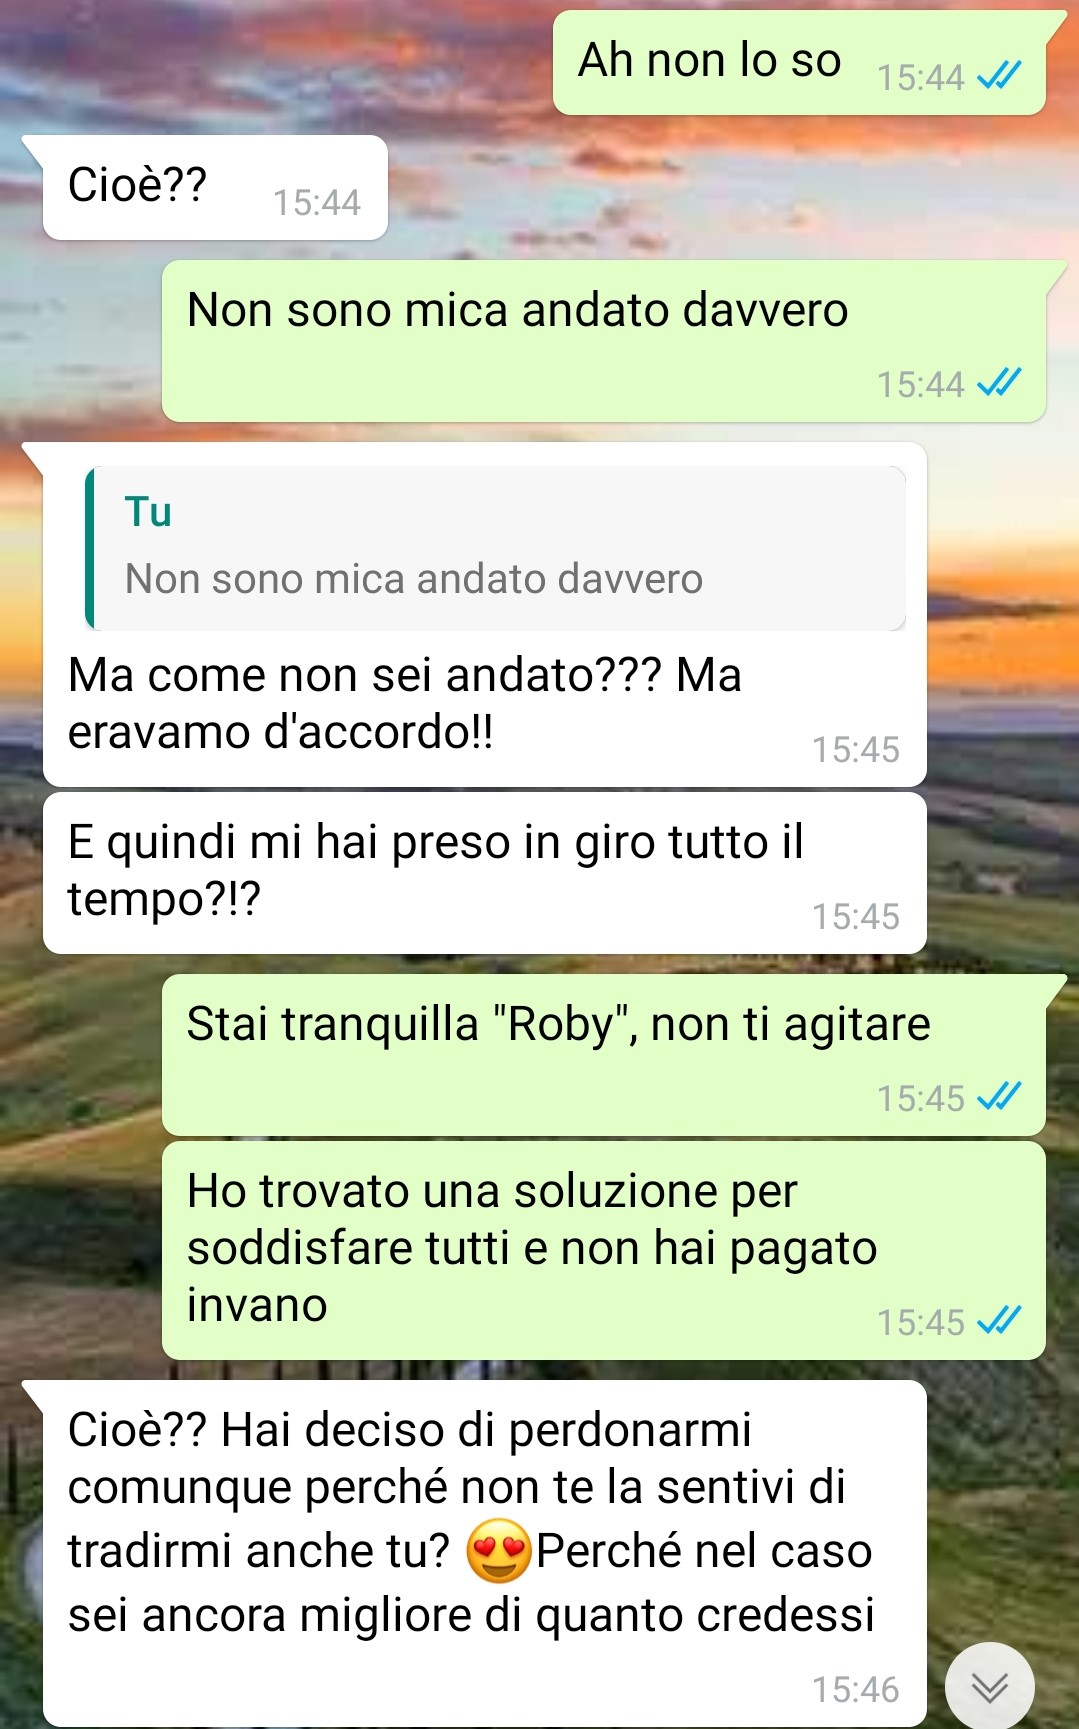Select the "E quindi mi hai preso in giro" message
Screen dimensions: 1079x1729
click(485, 873)
